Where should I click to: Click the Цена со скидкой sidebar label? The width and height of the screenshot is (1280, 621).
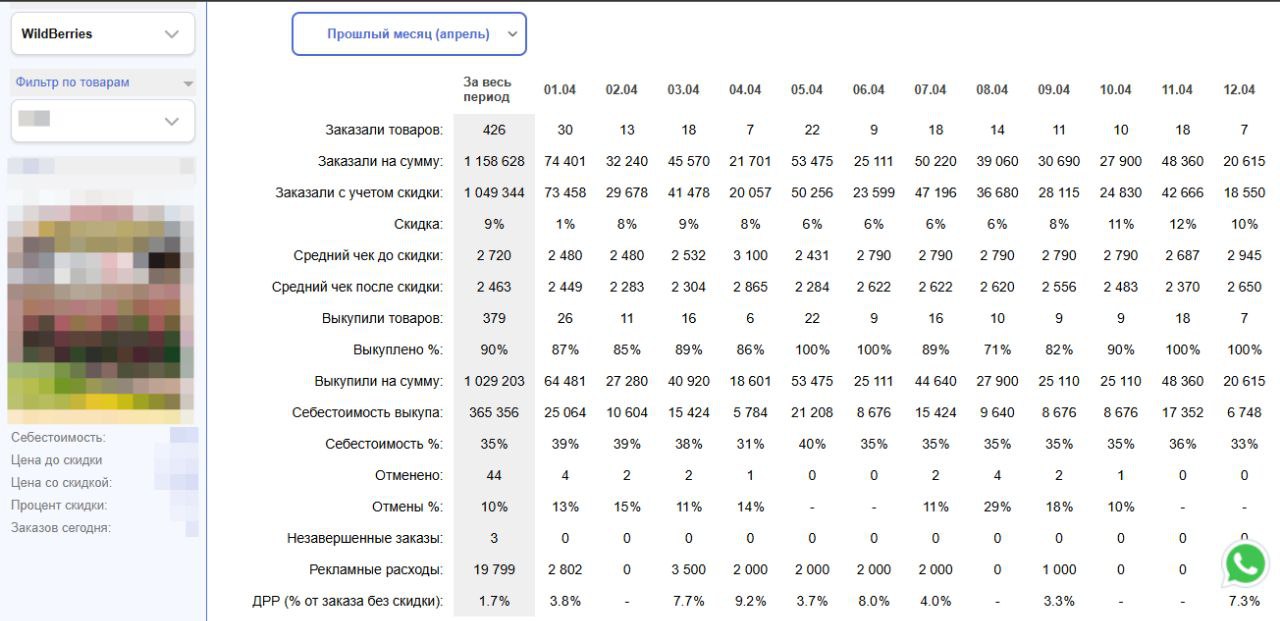pos(60,482)
